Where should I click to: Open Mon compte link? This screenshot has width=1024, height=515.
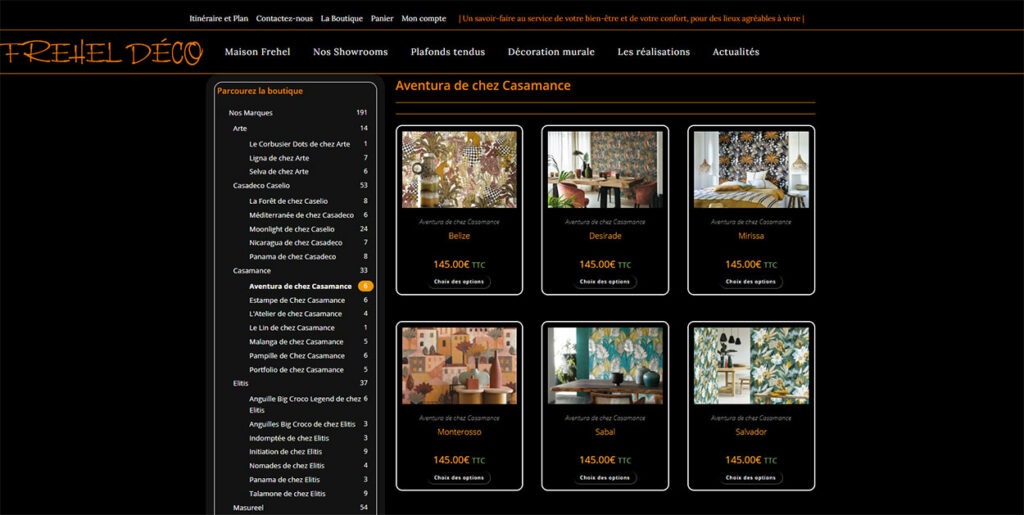pos(424,19)
